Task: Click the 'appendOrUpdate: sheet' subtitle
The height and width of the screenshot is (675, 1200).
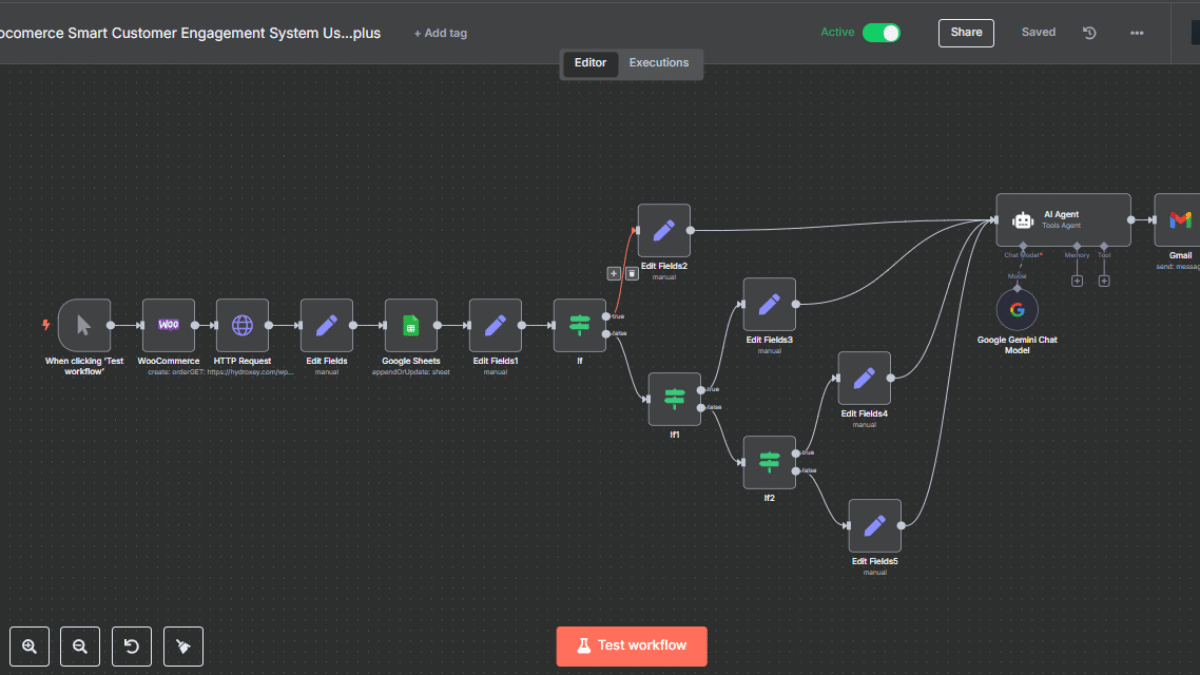Action: pos(411,372)
